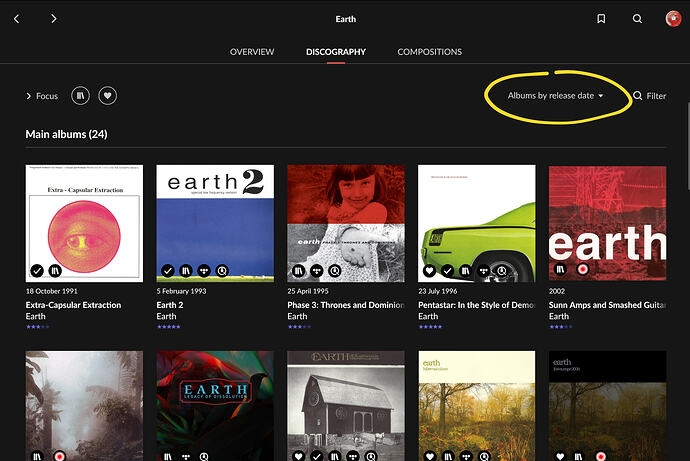Click library icon on Earth 2 cover

pyautogui.click(x=186, y=271)
